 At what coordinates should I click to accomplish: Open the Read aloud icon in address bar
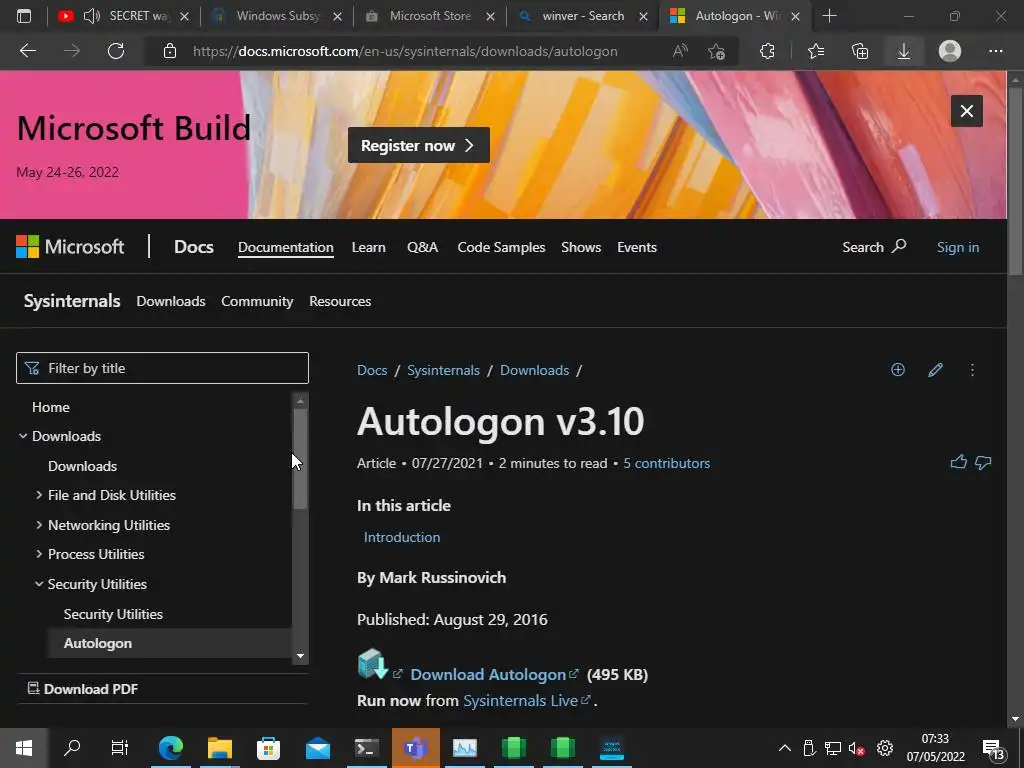click(x=680, y=51)
